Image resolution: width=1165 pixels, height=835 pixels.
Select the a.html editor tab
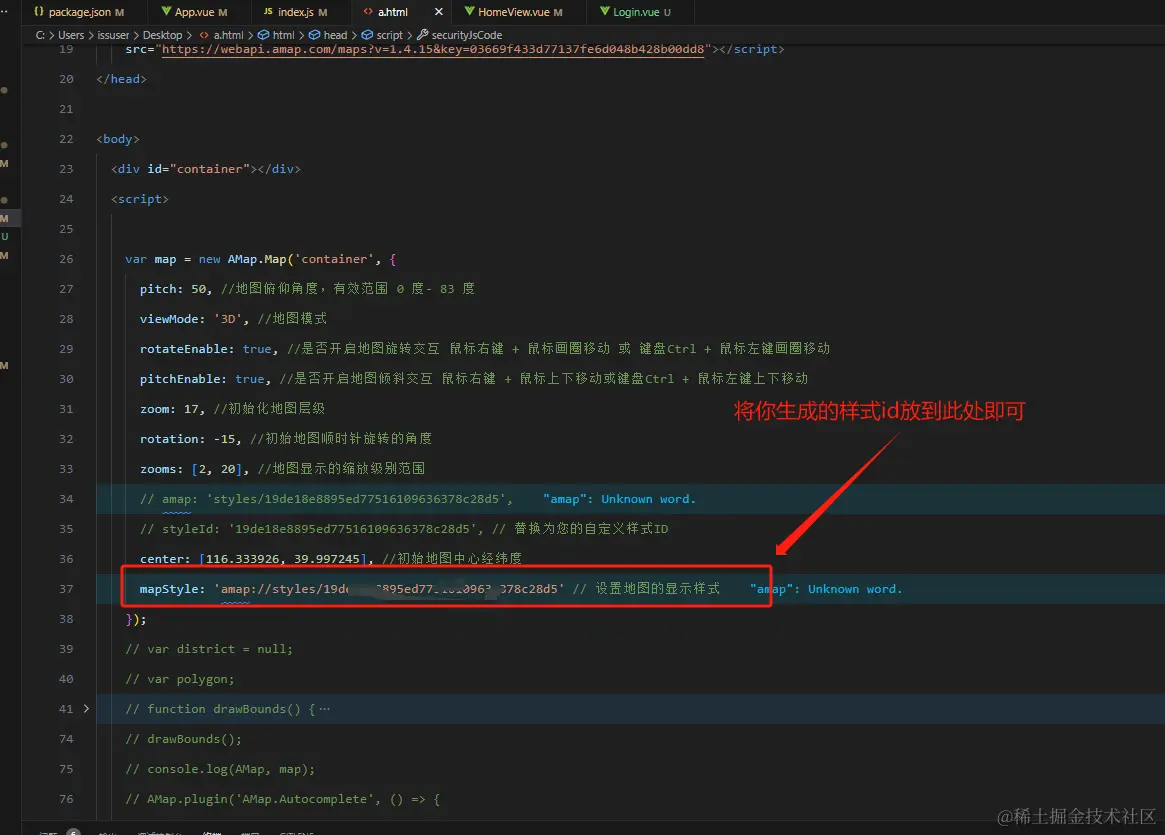[392, 12]
